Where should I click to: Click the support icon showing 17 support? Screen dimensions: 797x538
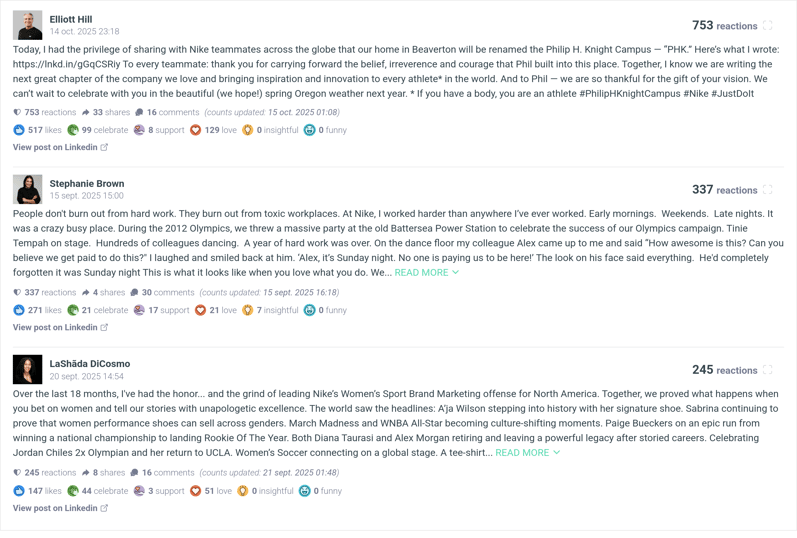139,310
